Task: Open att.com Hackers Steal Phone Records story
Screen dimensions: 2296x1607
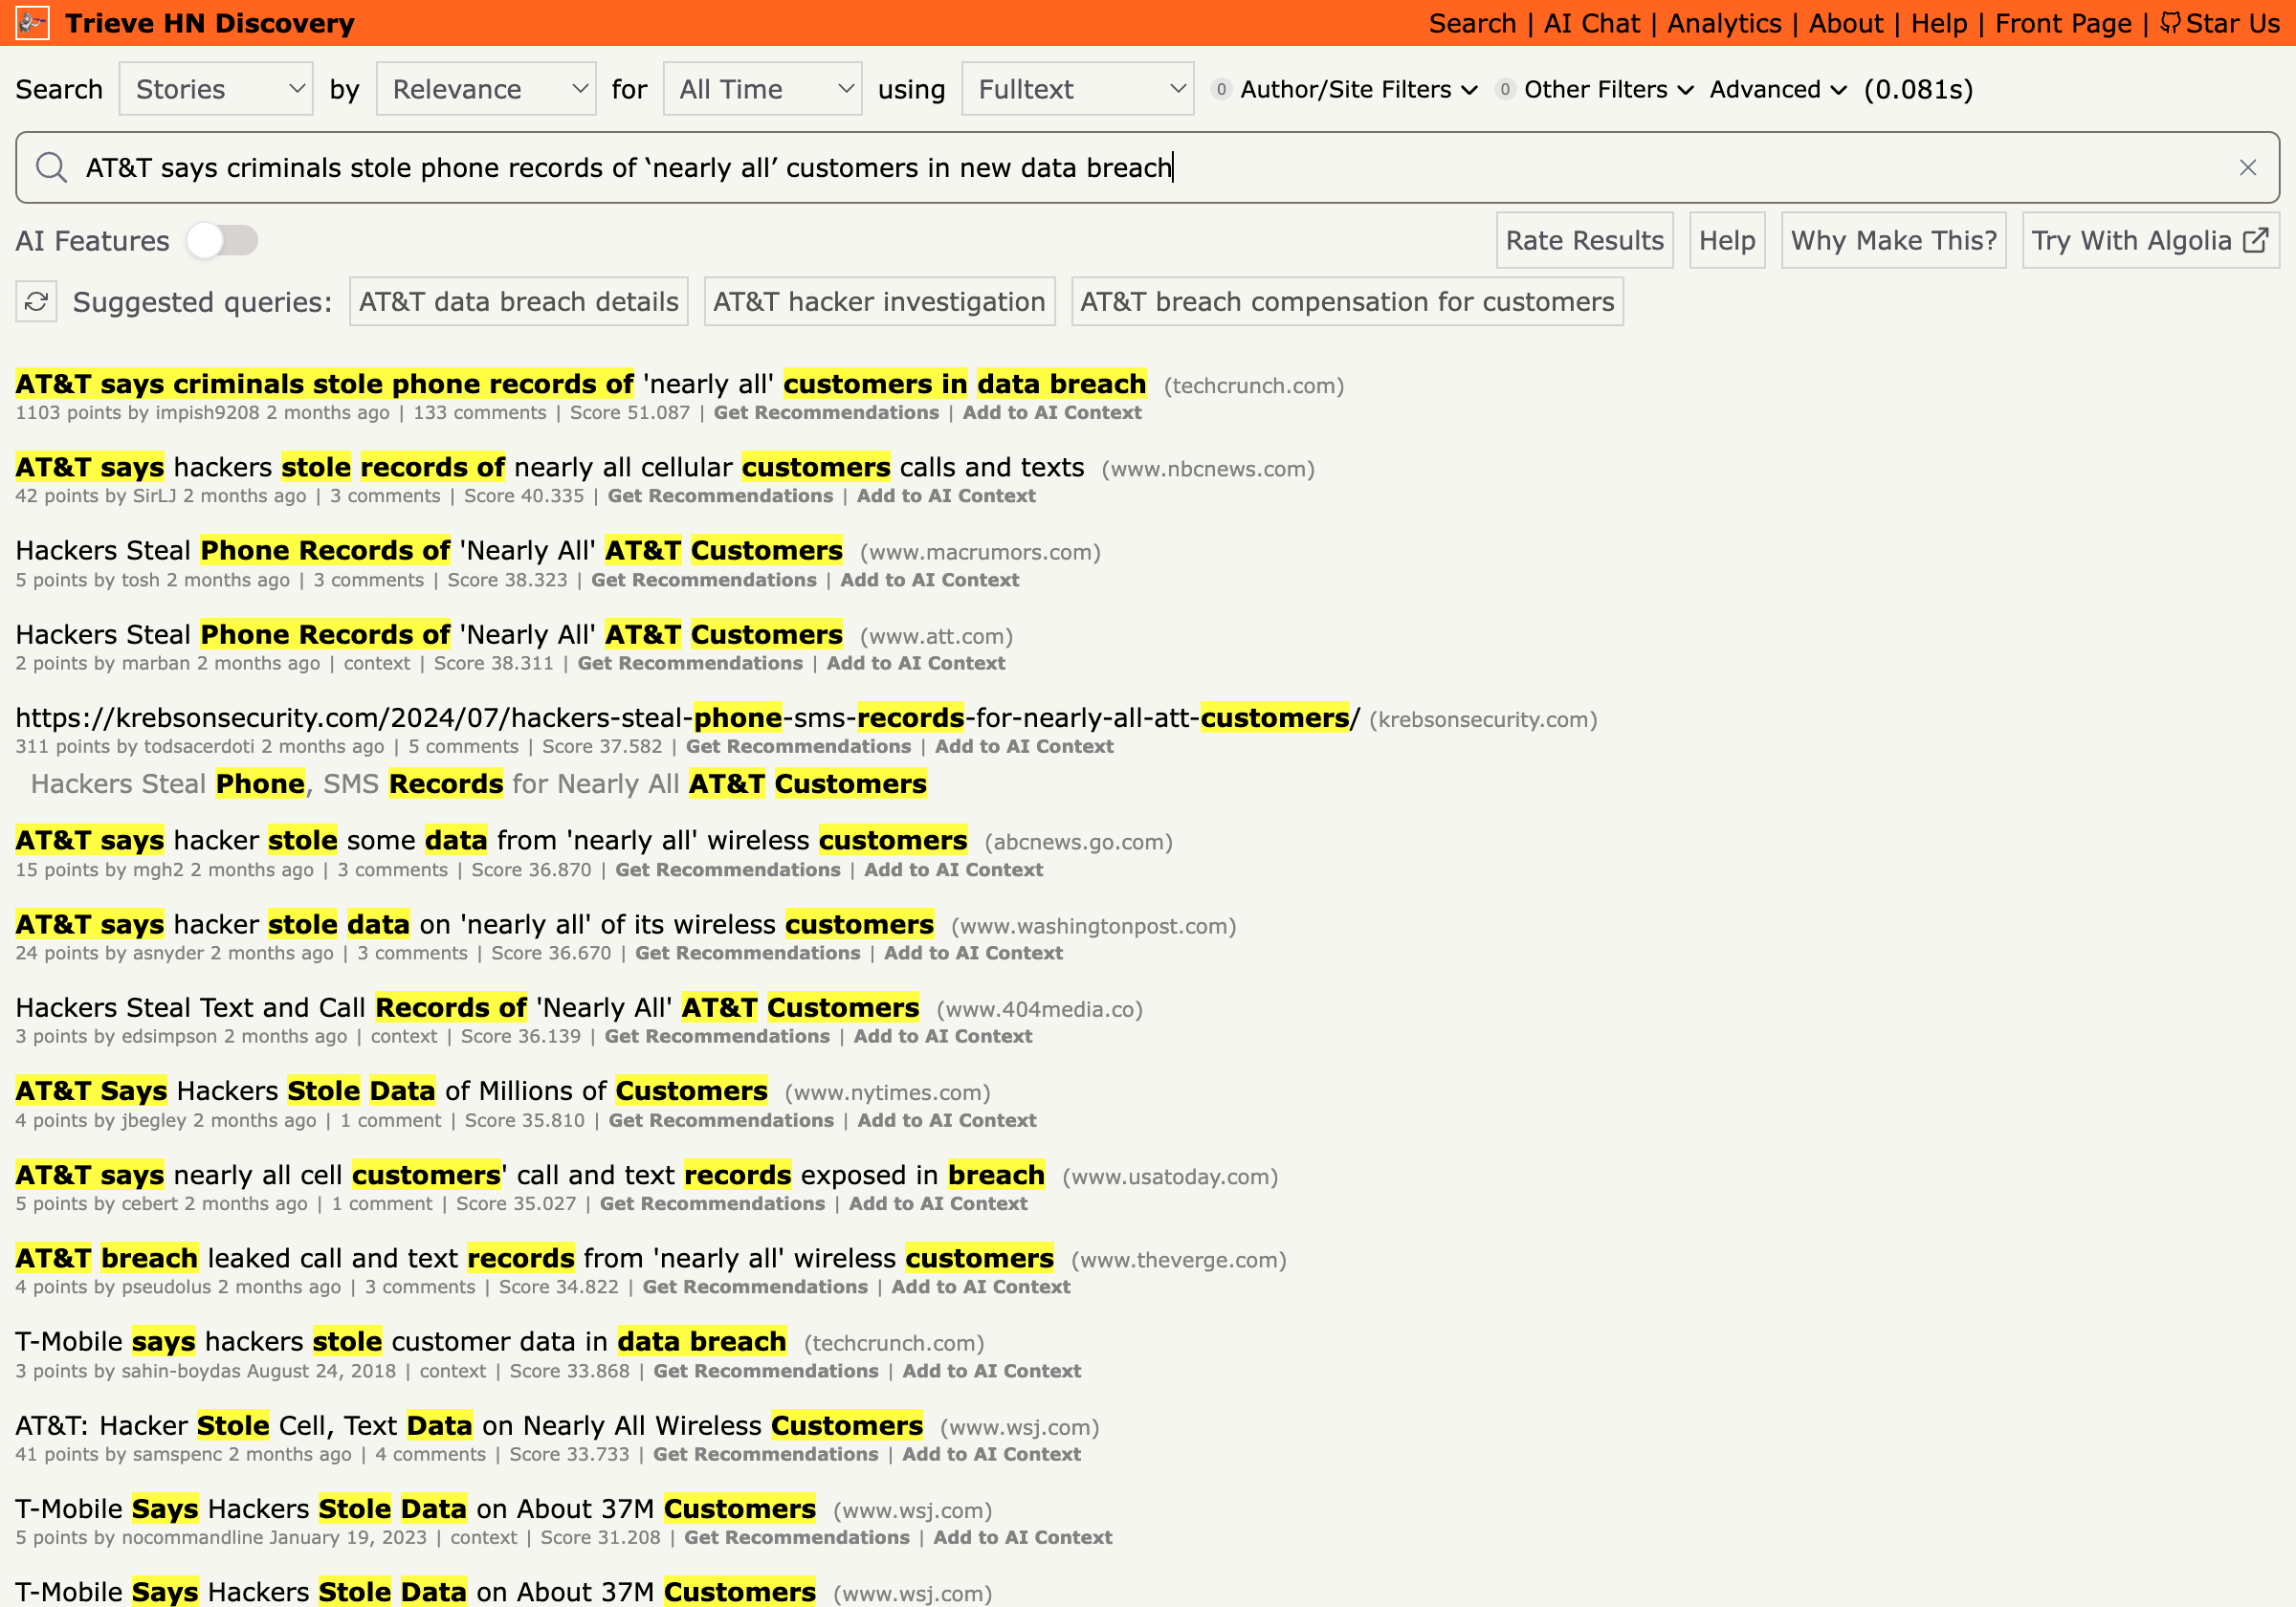Action: point(429,634)
